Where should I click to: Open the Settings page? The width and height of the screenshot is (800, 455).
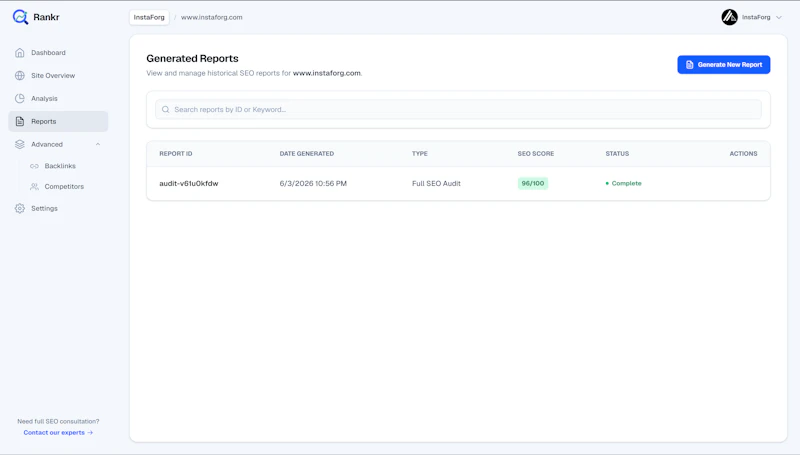[58, 208]
